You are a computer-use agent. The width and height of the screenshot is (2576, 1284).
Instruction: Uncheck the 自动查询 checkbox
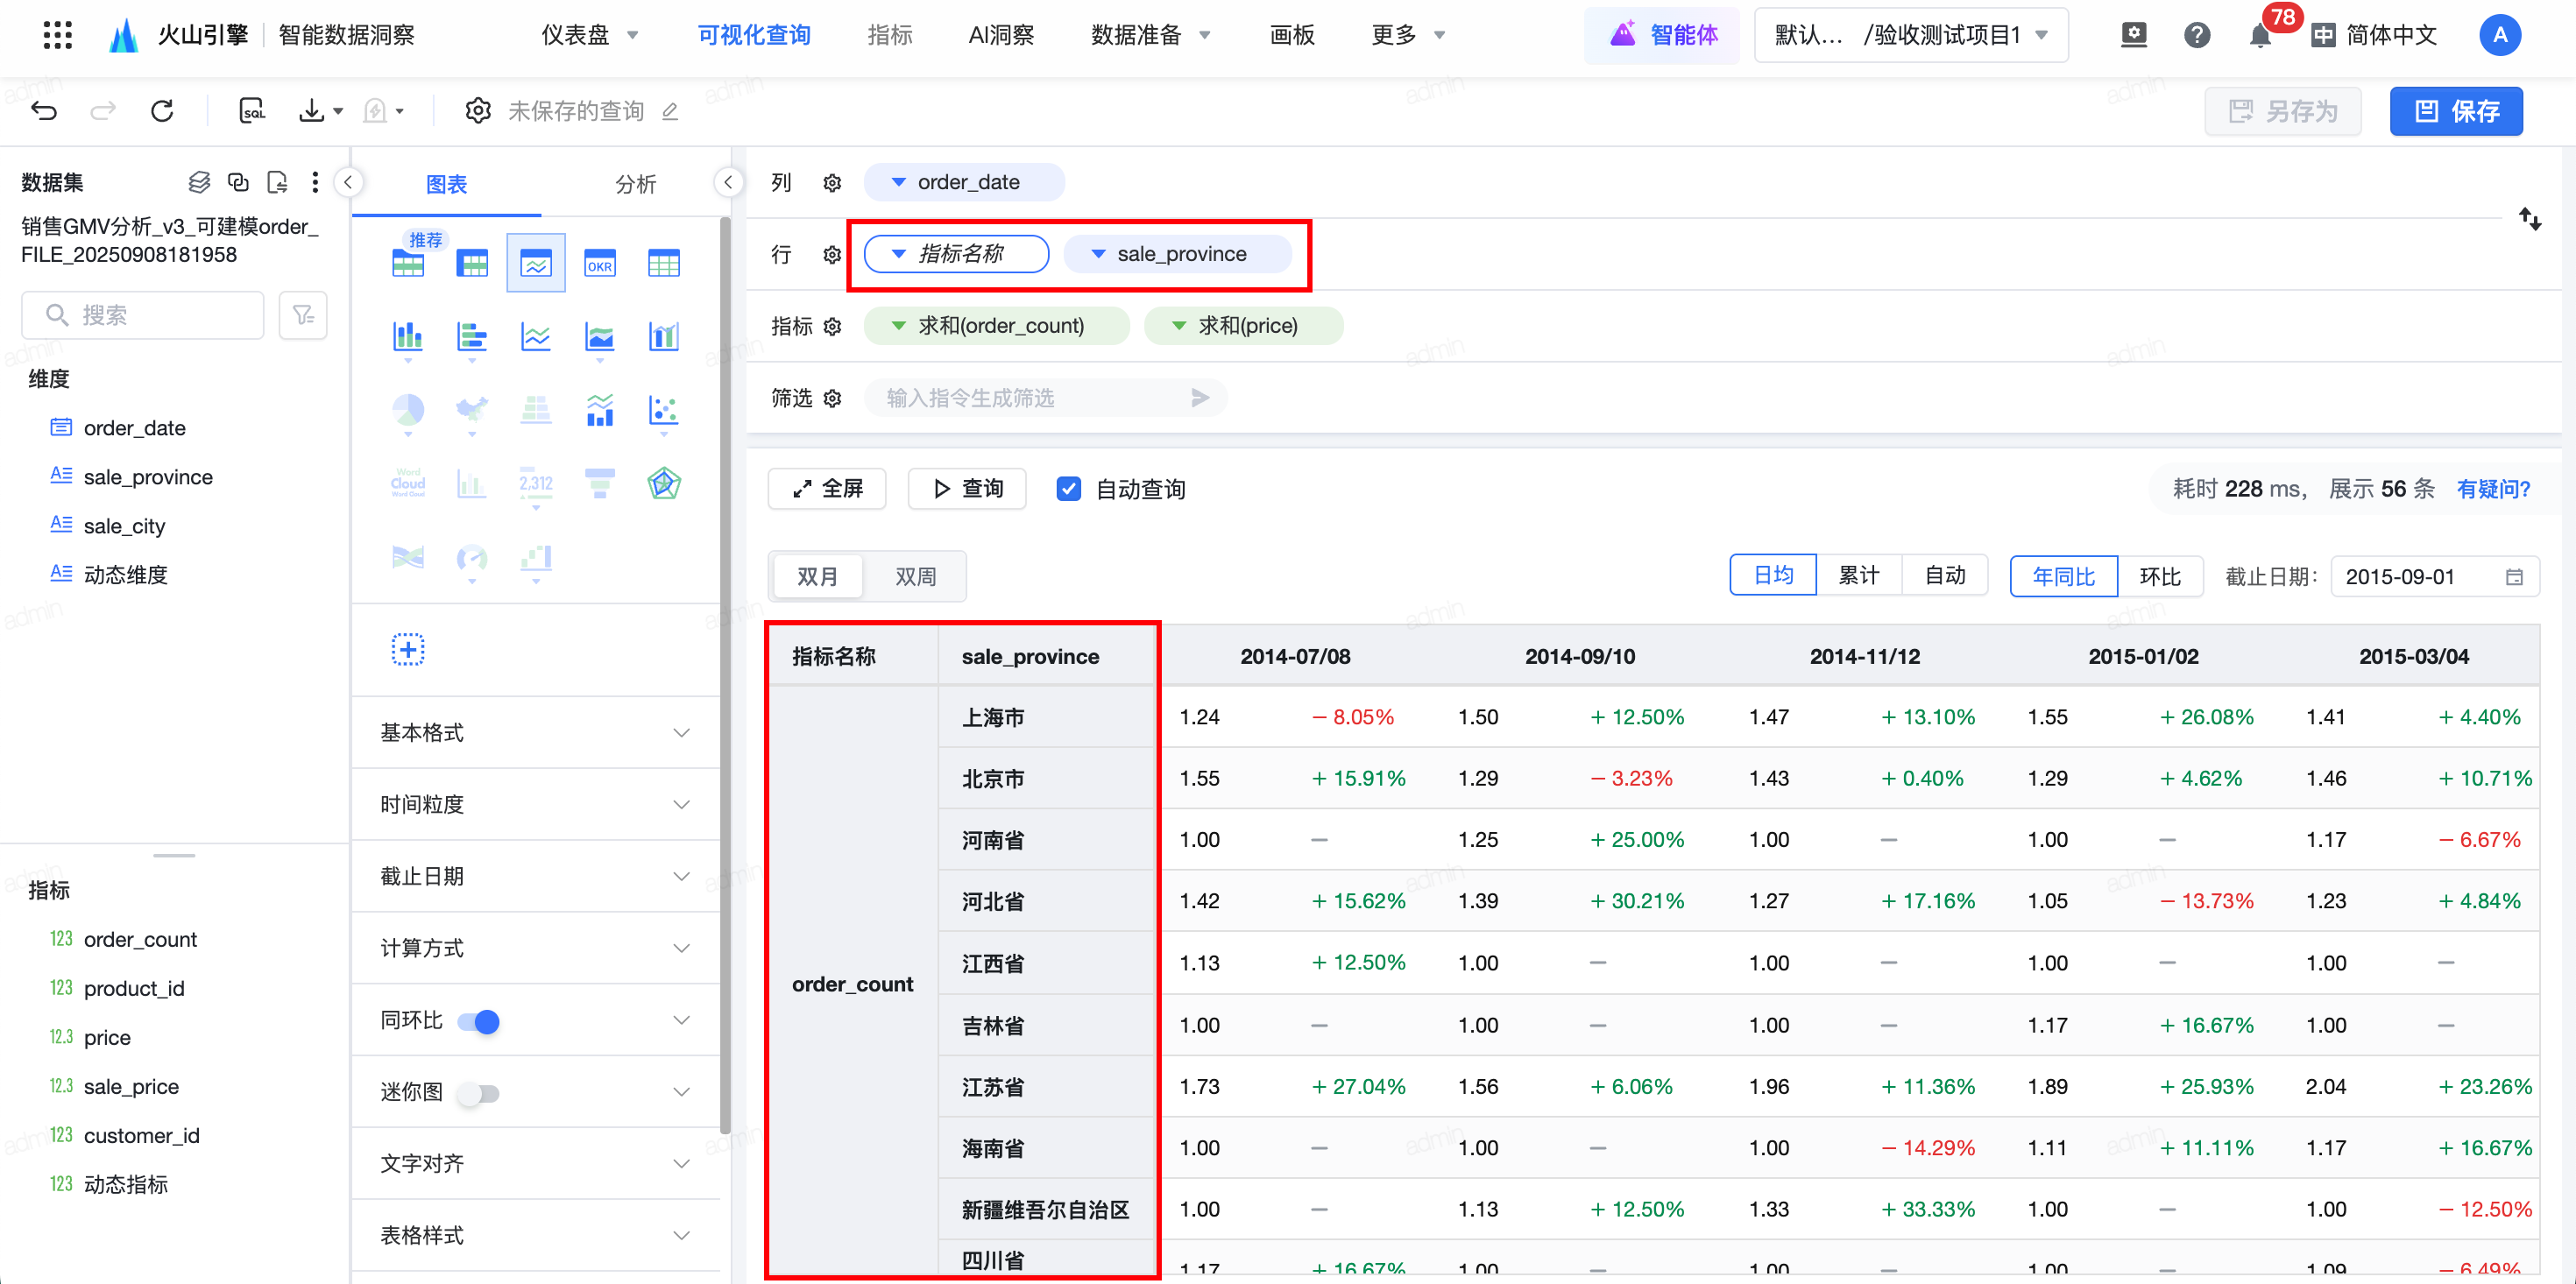(1068, 489)
